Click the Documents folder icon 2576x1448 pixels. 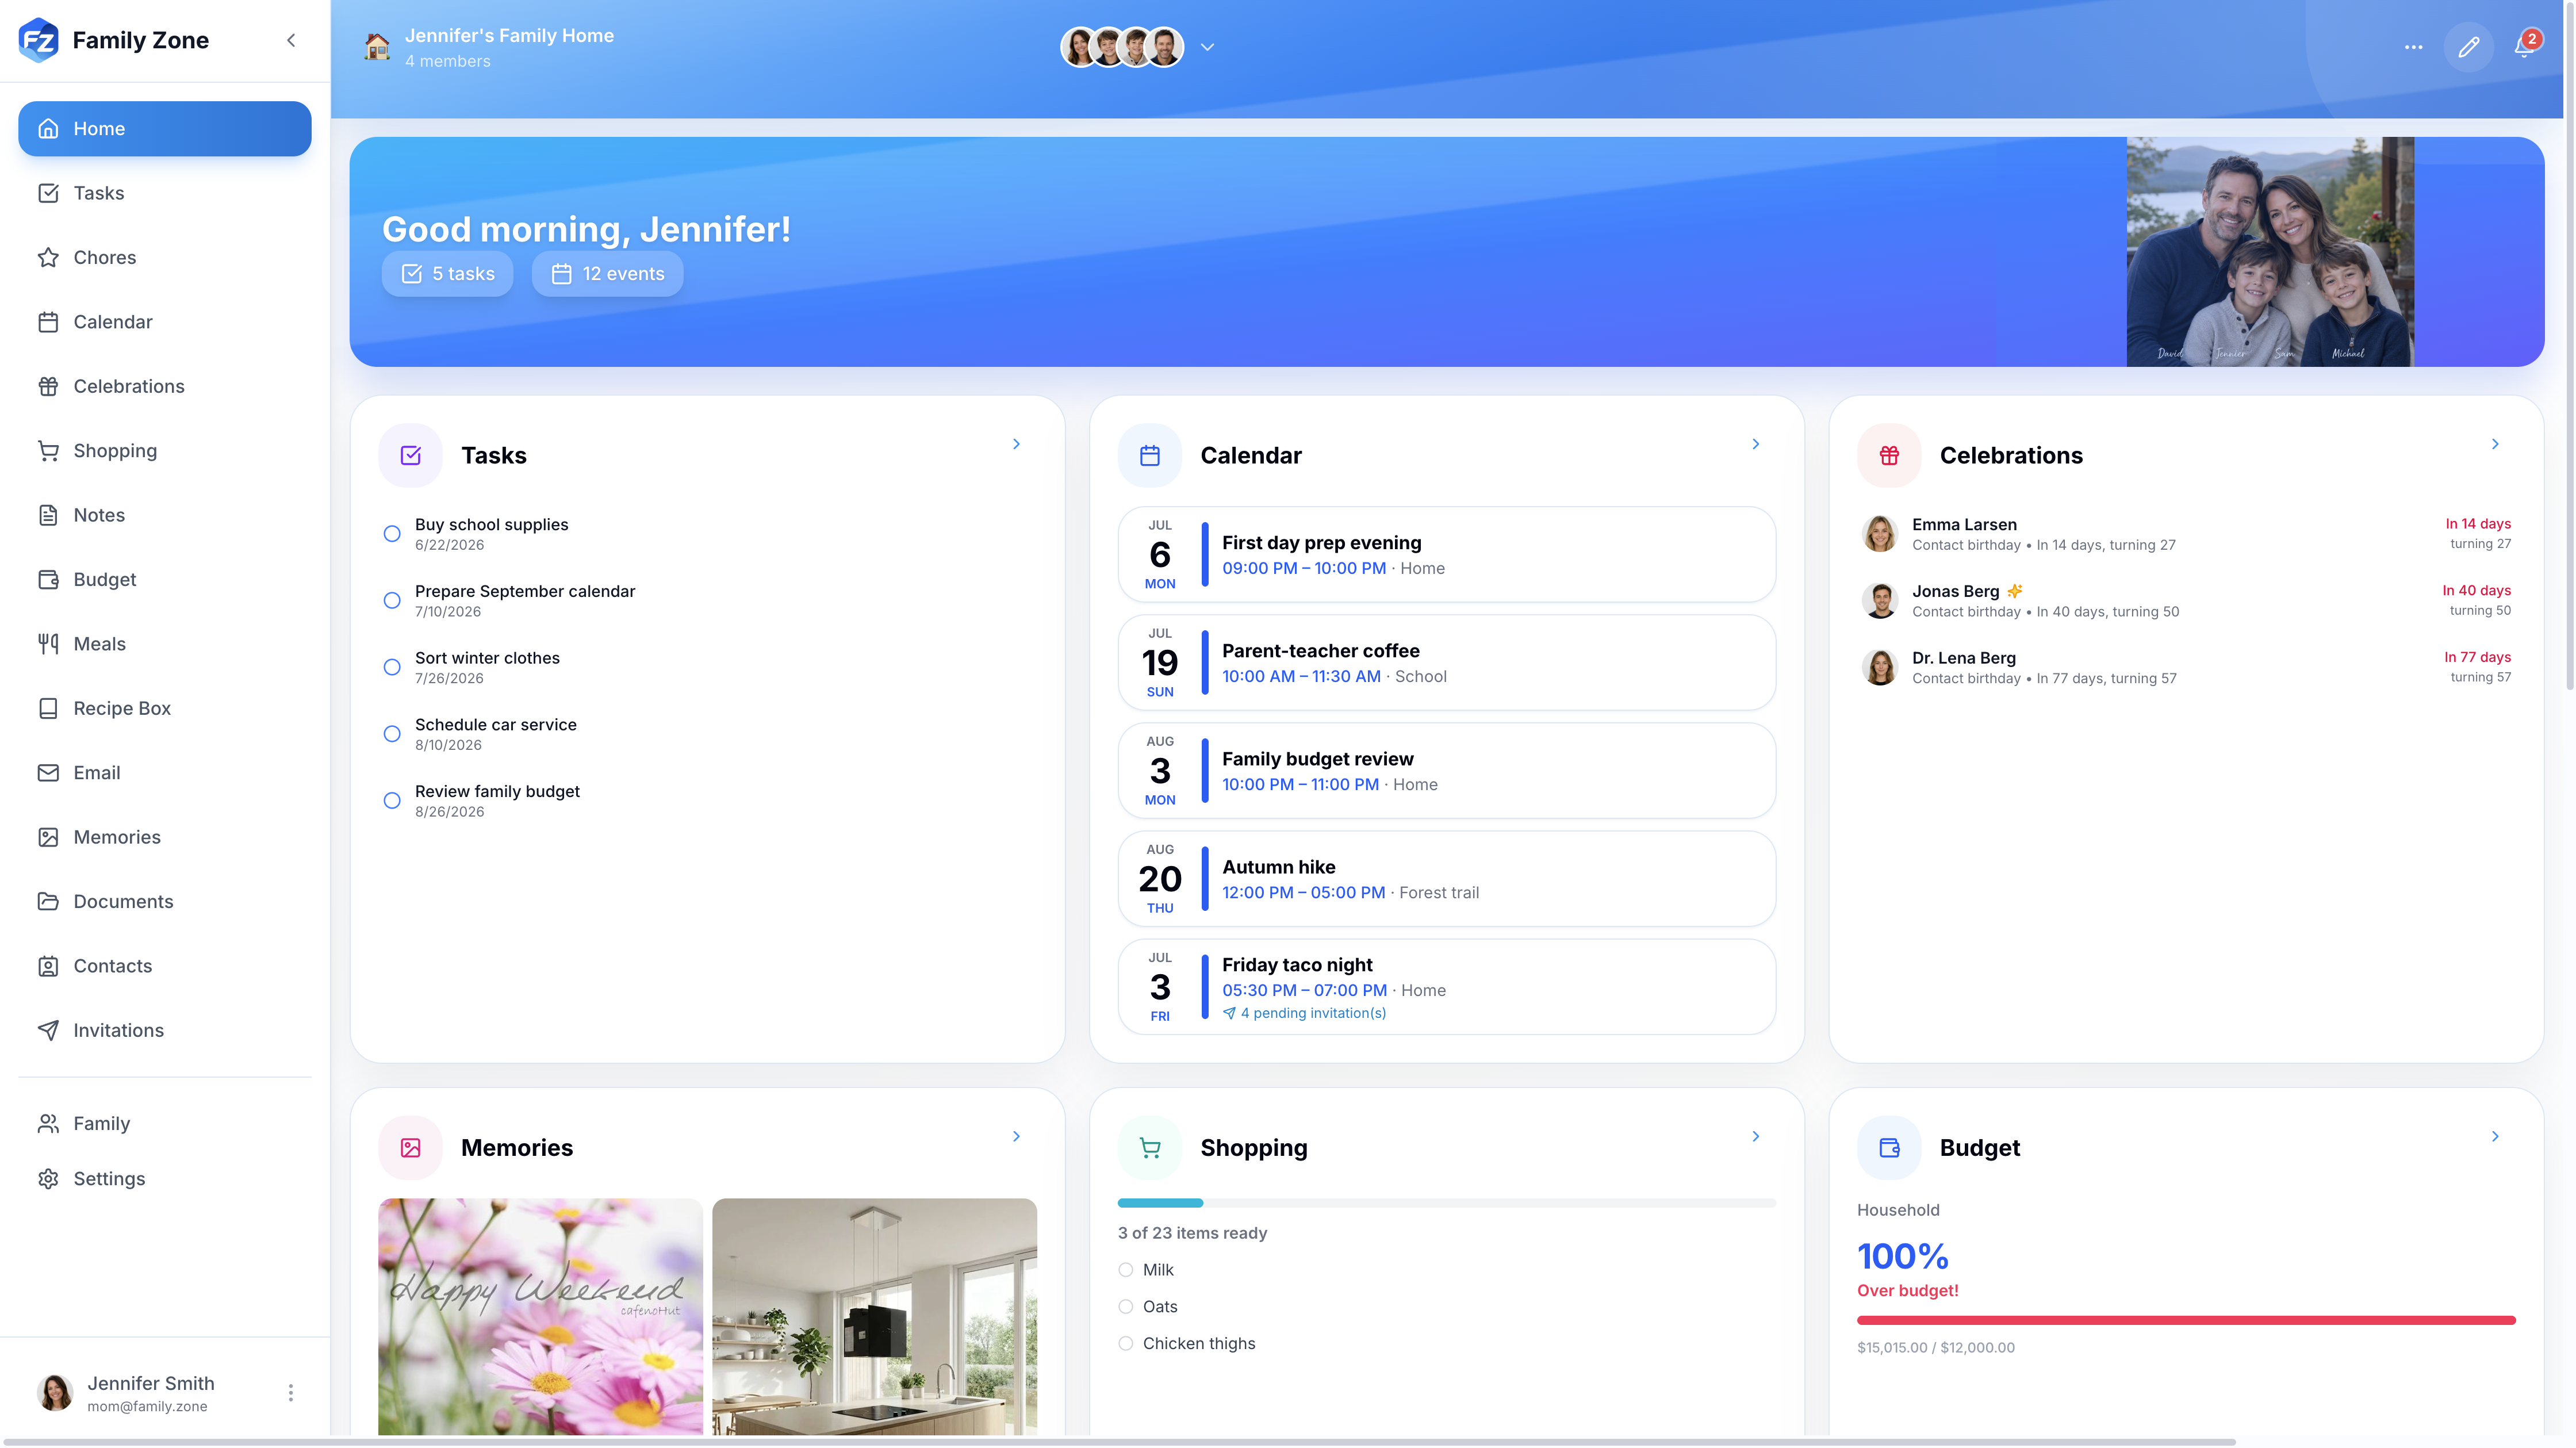click(48, 902)
